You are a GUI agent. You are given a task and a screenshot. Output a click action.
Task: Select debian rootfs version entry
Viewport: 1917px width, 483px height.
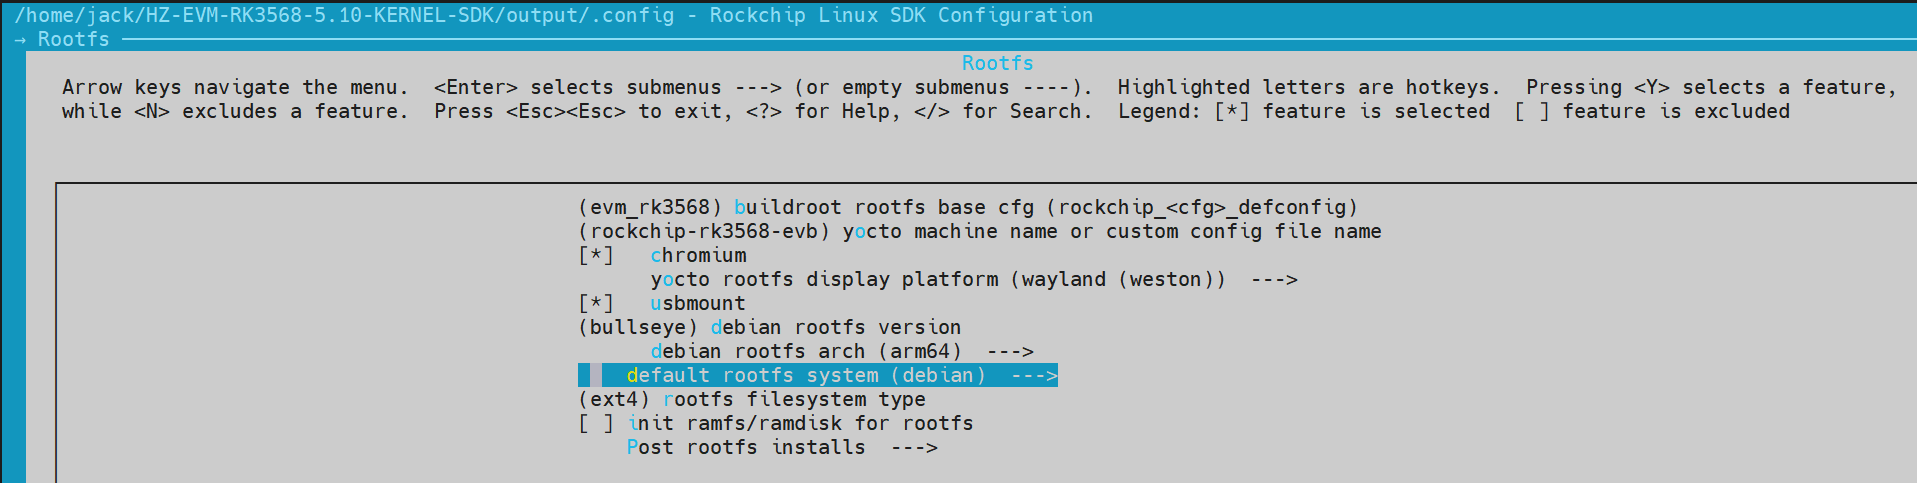point(835,327)
